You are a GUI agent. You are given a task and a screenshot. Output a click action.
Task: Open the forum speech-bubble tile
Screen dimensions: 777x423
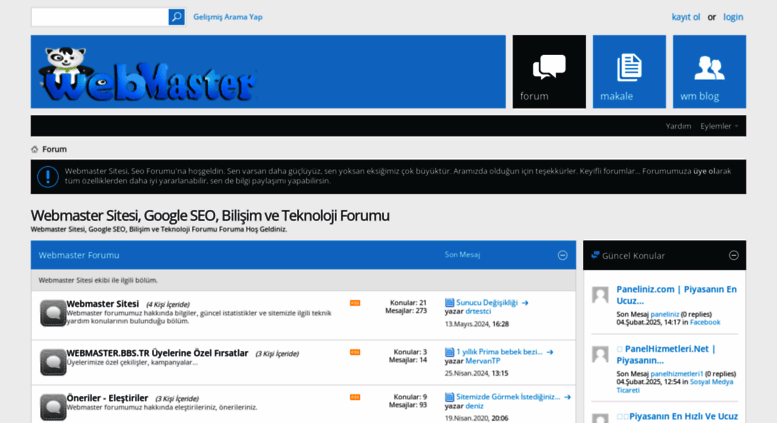point(549,71)
